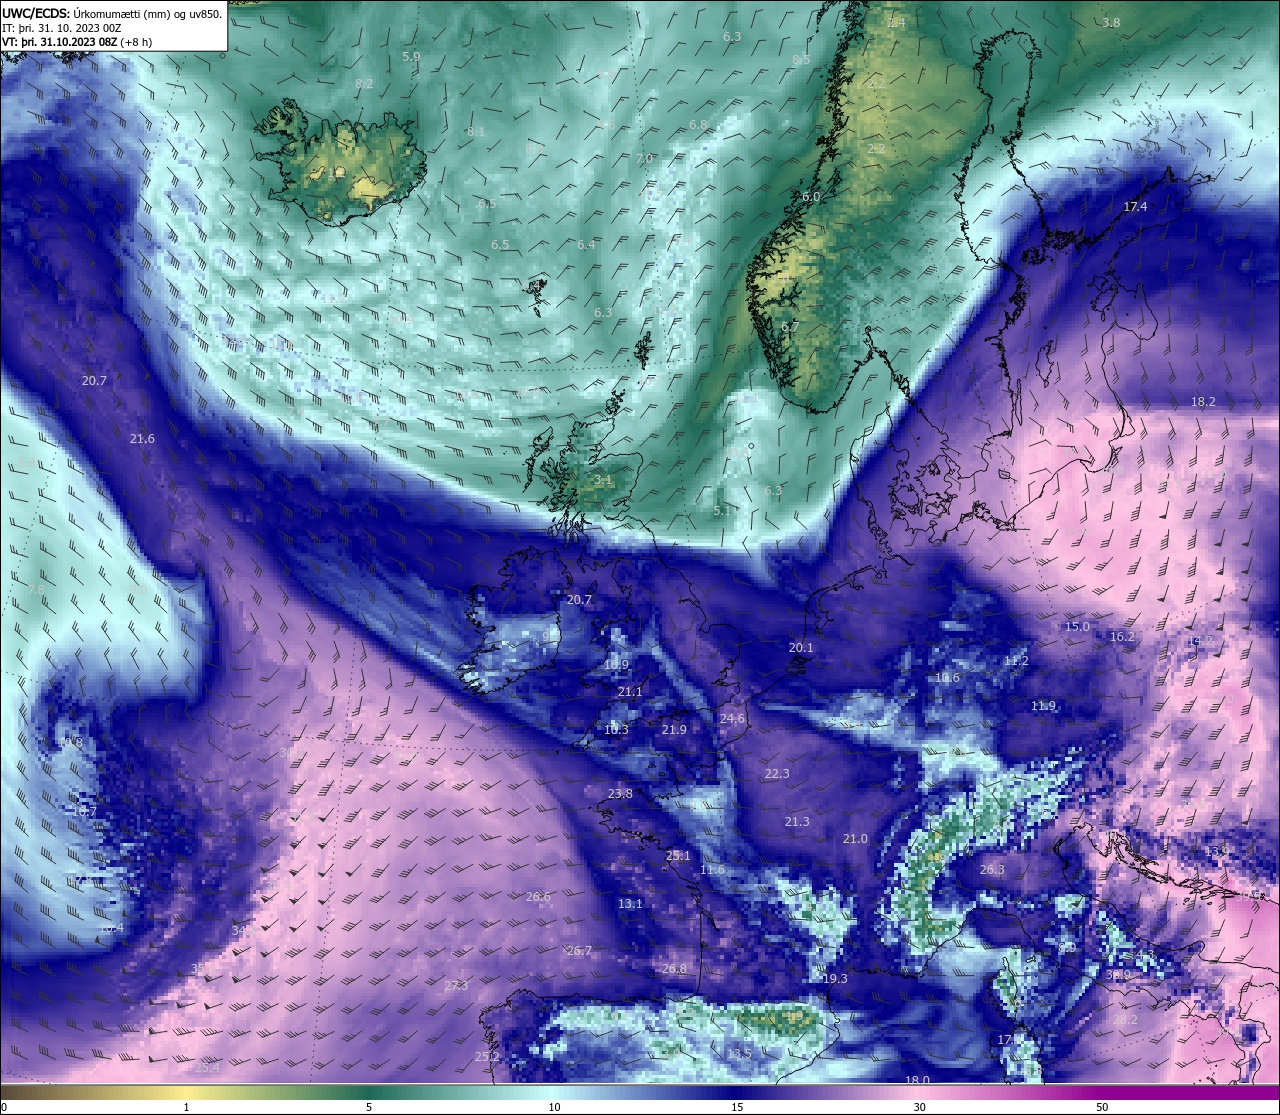1280x1115 pixels.
Task: Click the 15.0 value over Poland
Action: click(x=1077, y=627)
